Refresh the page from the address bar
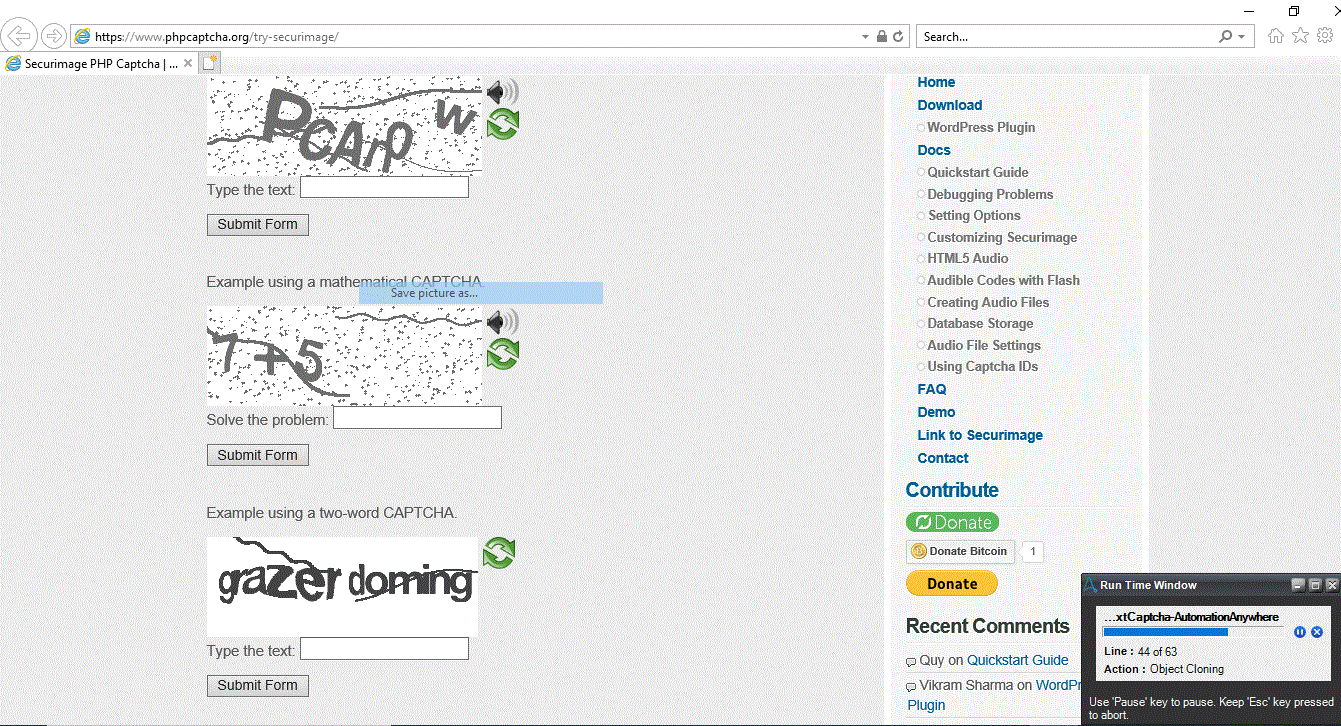 point(898,36)
